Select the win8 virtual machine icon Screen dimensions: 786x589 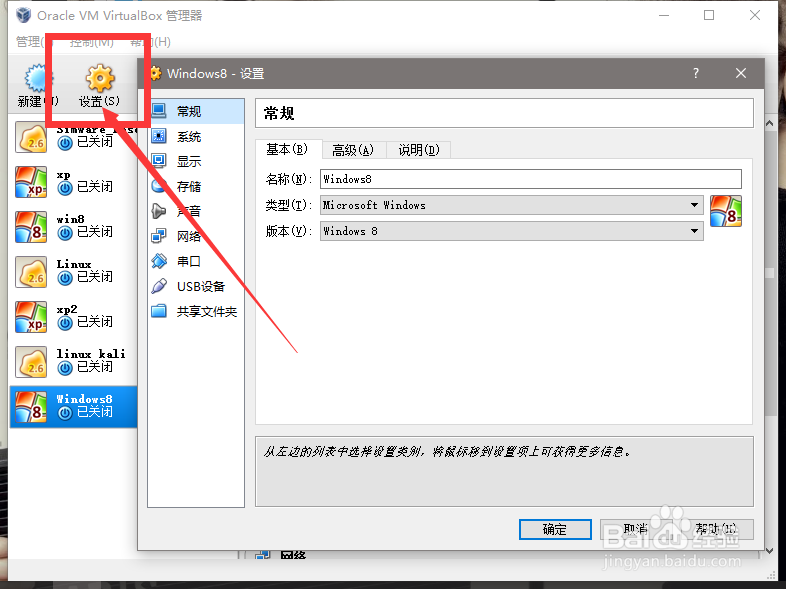click(31, 227)
